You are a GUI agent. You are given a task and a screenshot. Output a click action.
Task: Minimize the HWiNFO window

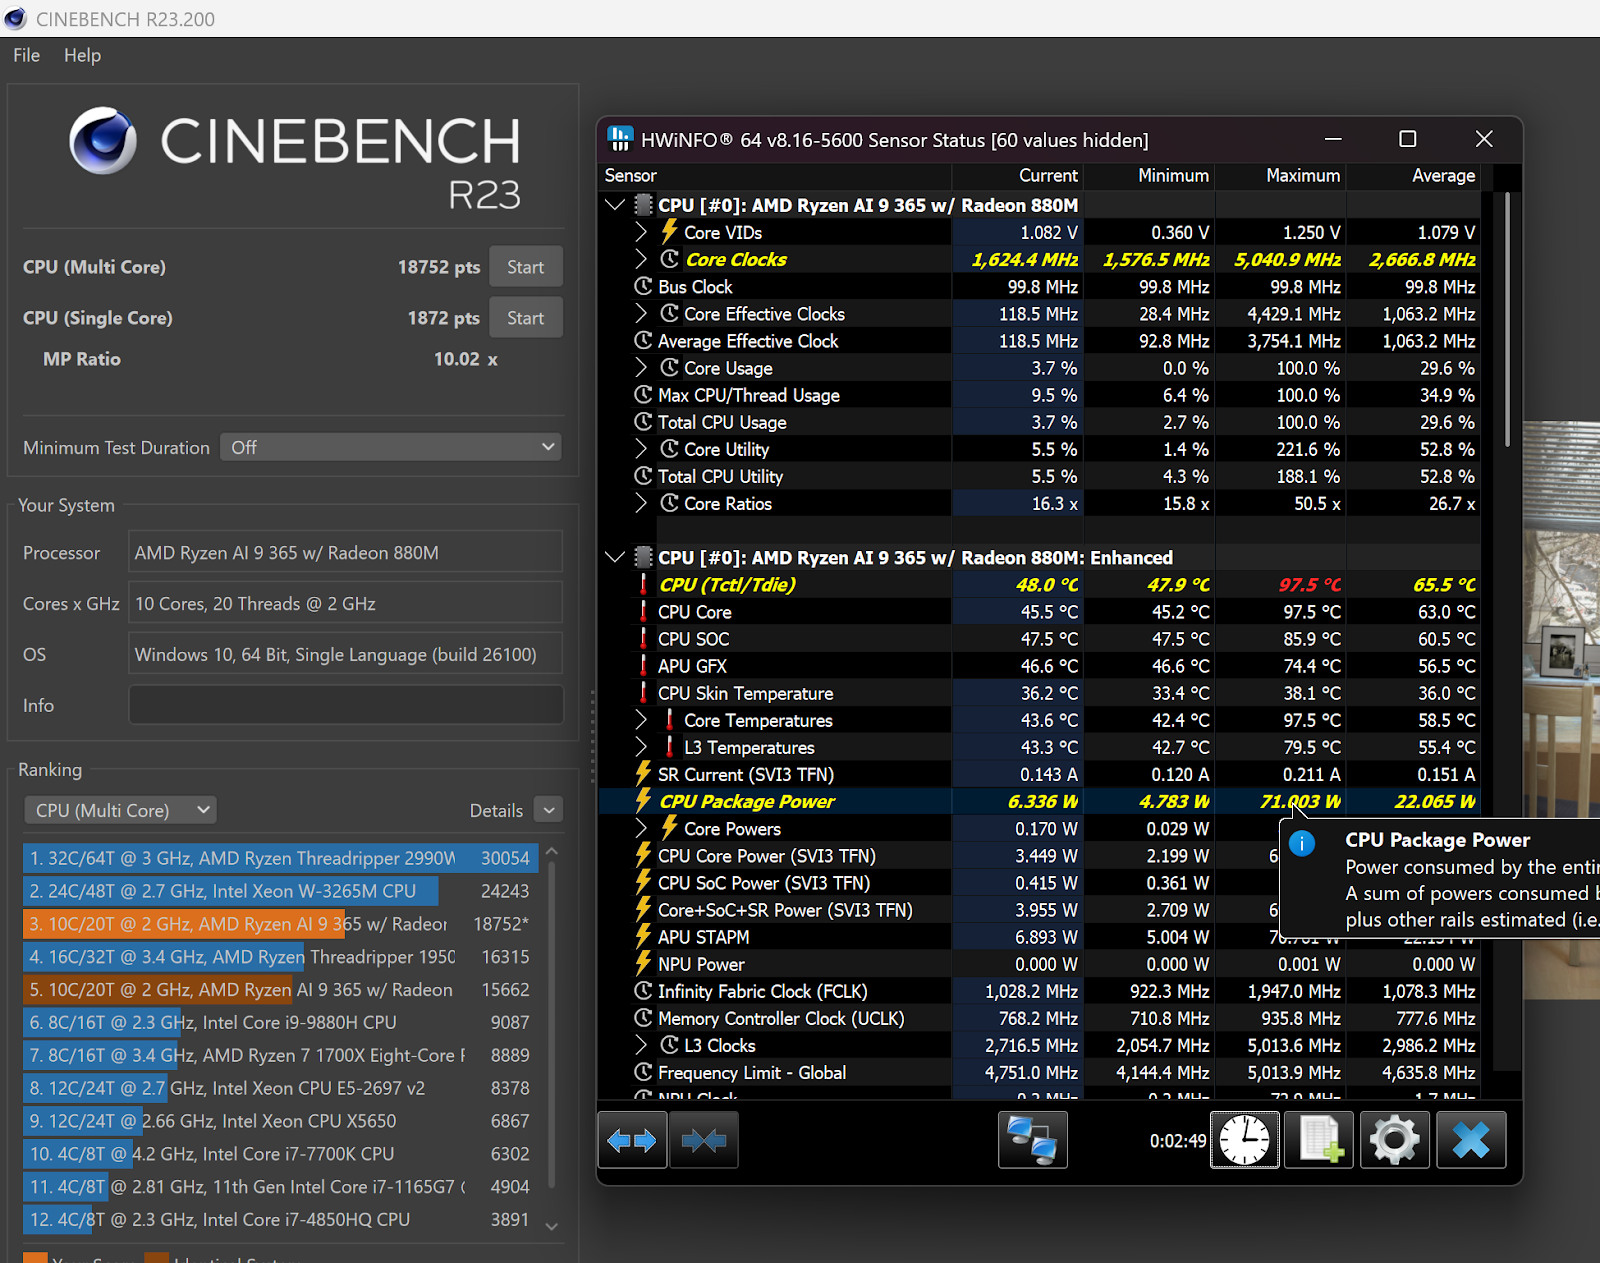click(x=1333, y=139)
